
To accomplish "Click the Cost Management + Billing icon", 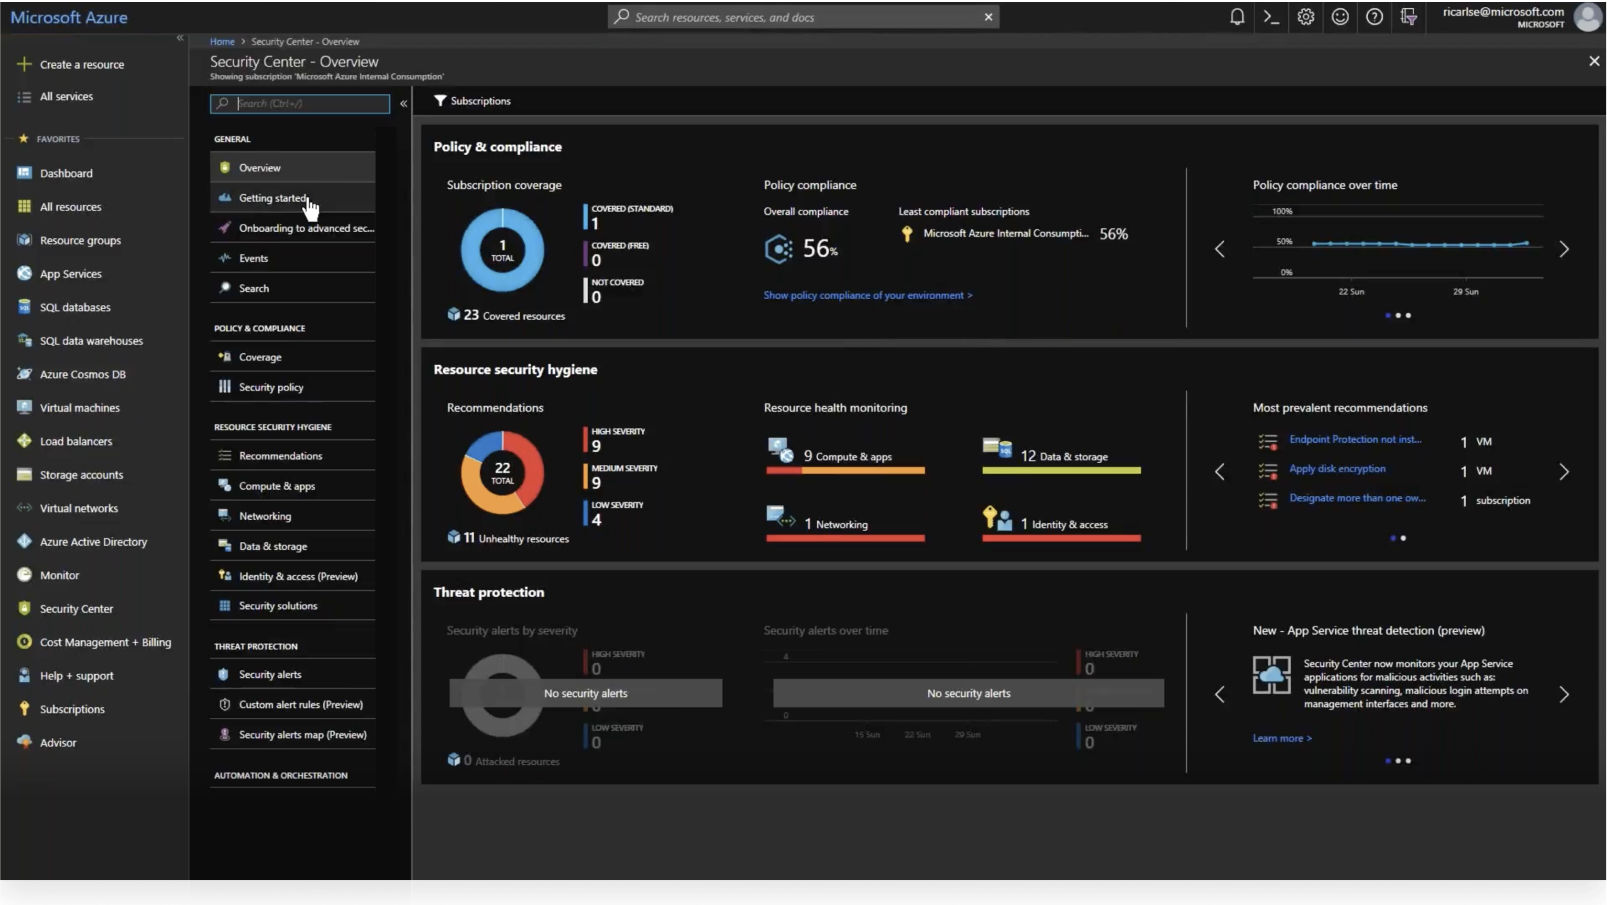I will pos(24,642).
